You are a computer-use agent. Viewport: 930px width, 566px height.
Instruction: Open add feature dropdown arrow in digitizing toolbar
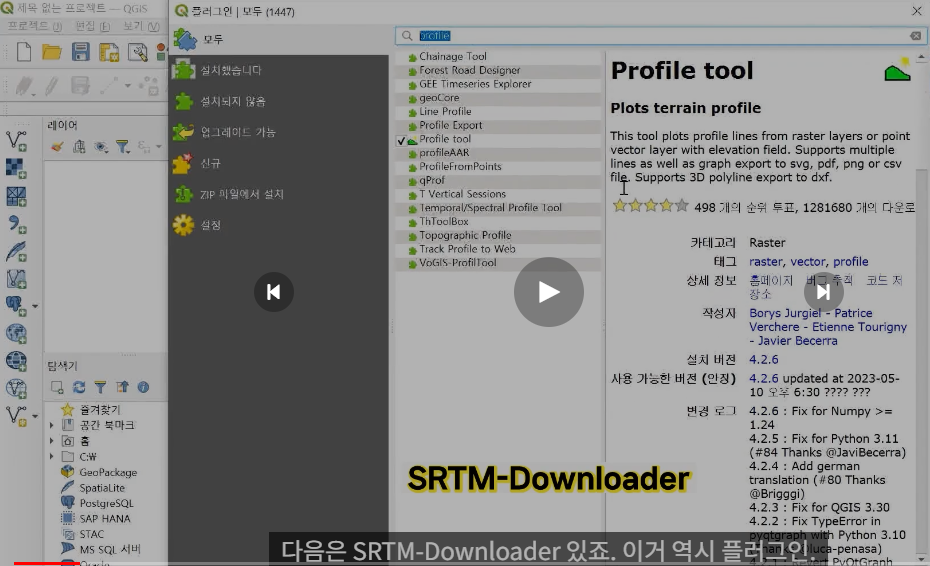point(128,87)
